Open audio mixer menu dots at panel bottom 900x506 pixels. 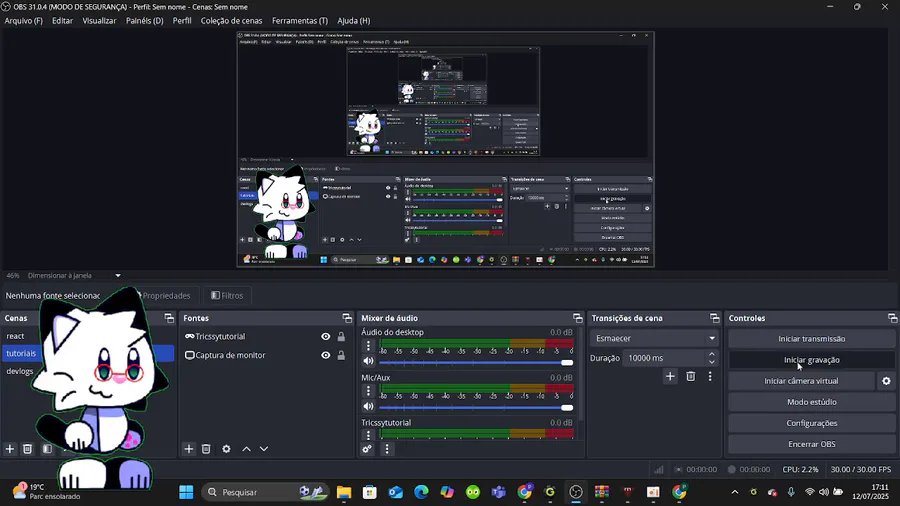(387, 449)
